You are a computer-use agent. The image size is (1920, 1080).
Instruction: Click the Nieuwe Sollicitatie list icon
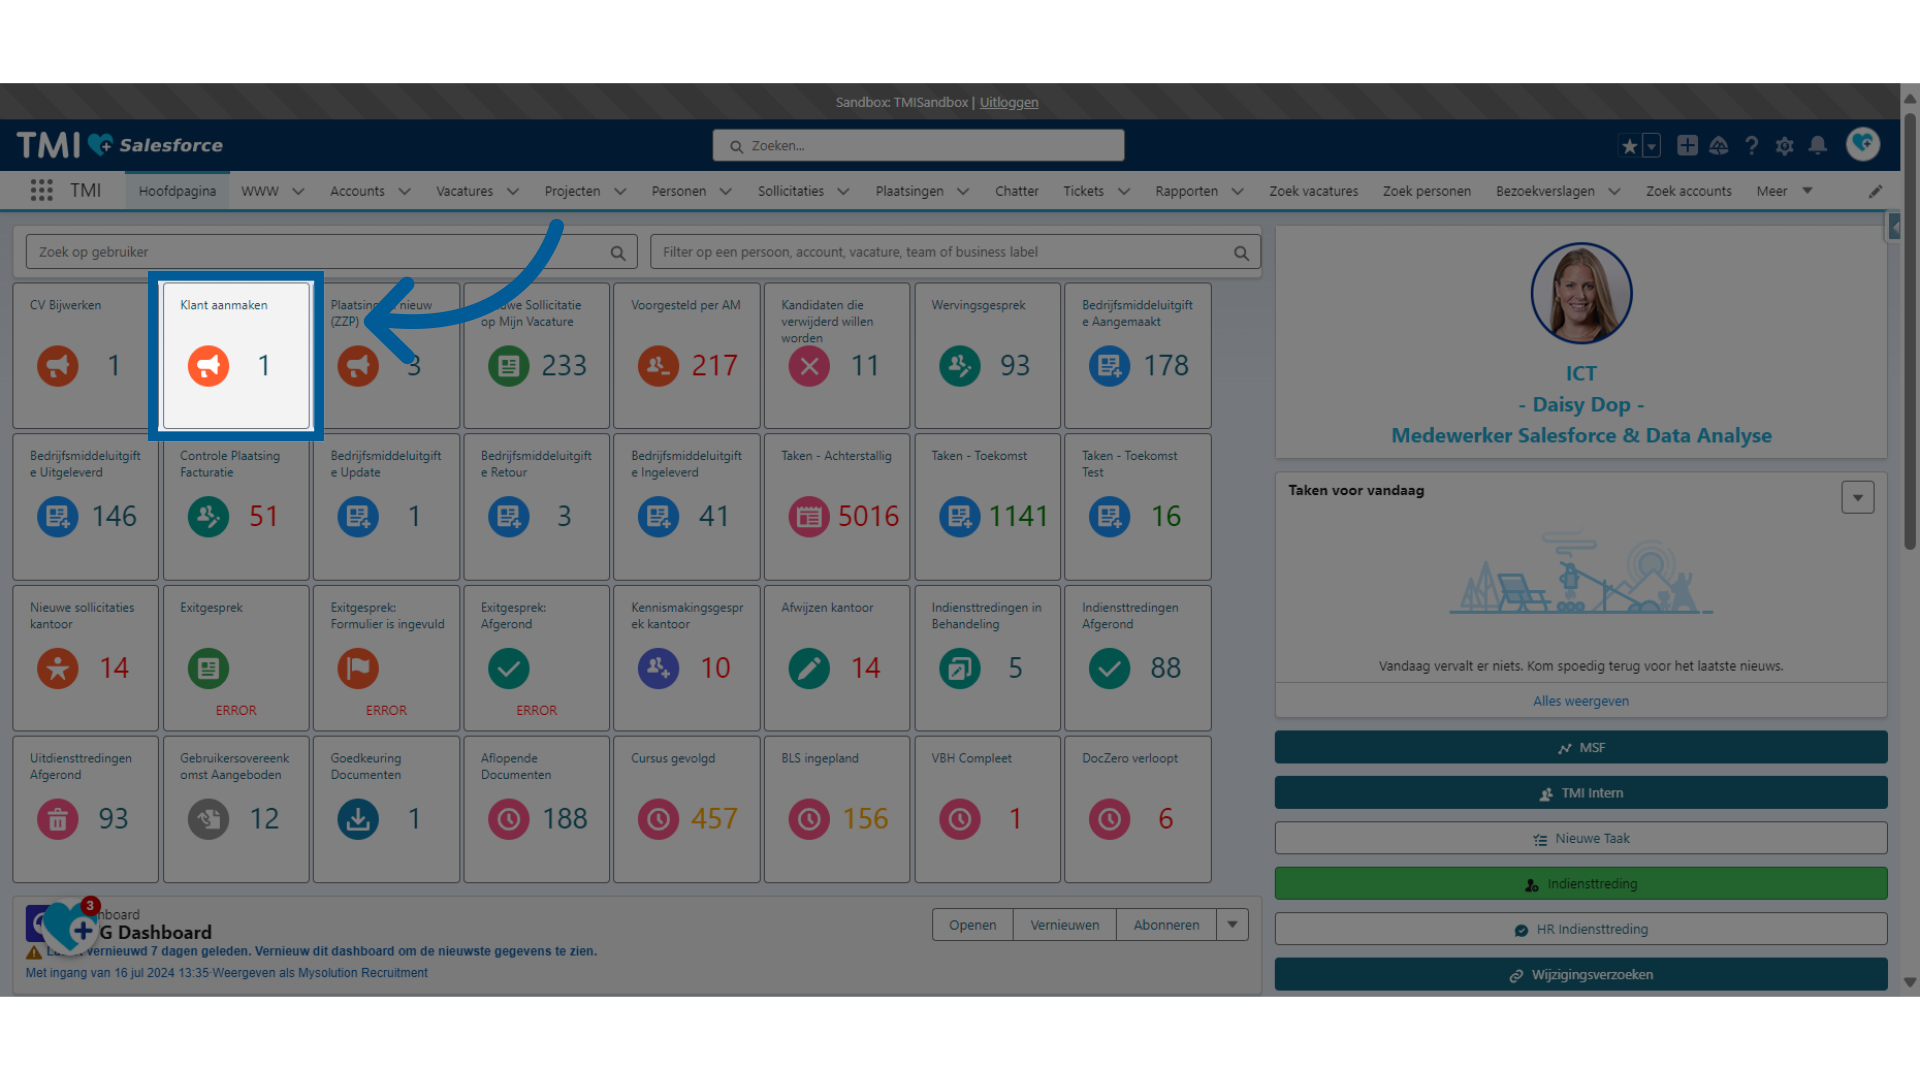point(508,365)
